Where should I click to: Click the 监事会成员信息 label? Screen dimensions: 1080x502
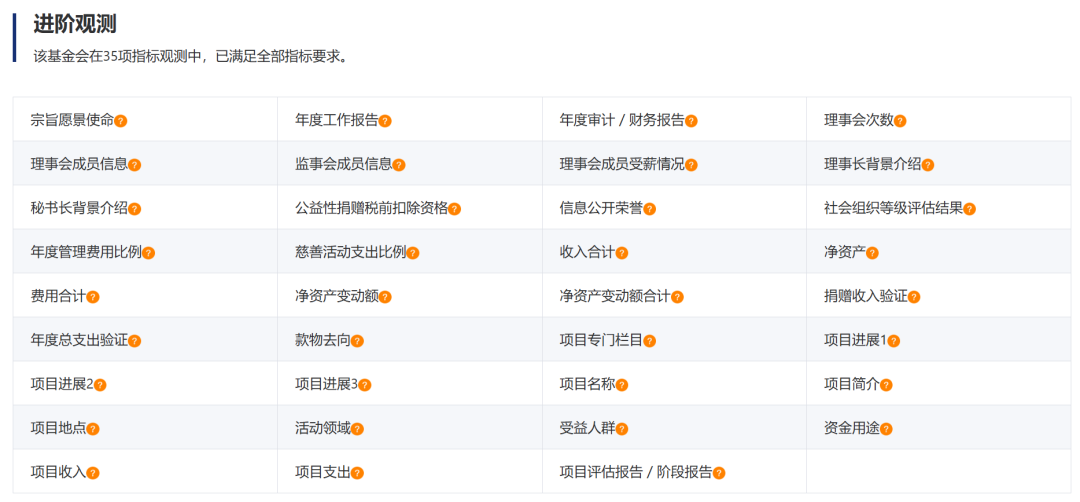click(344, 165)
